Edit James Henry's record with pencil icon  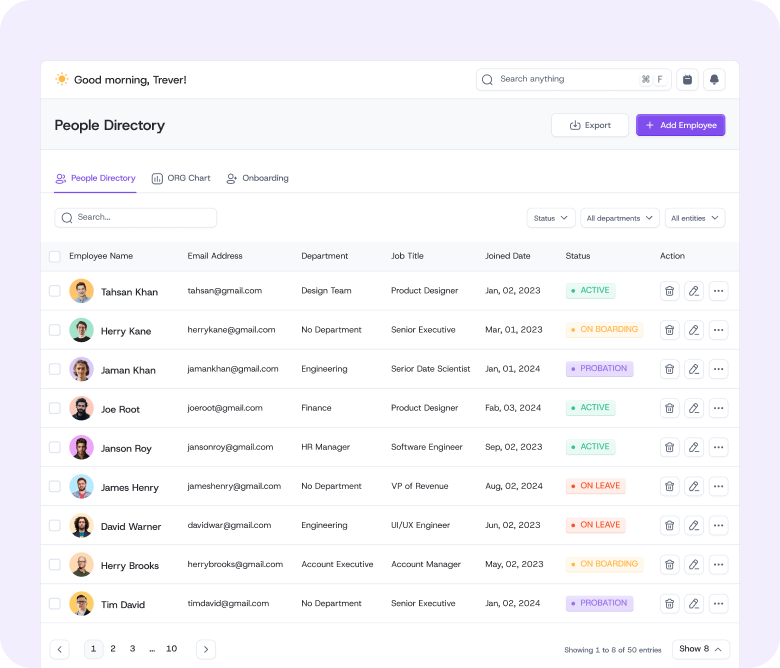coord(694,486)
